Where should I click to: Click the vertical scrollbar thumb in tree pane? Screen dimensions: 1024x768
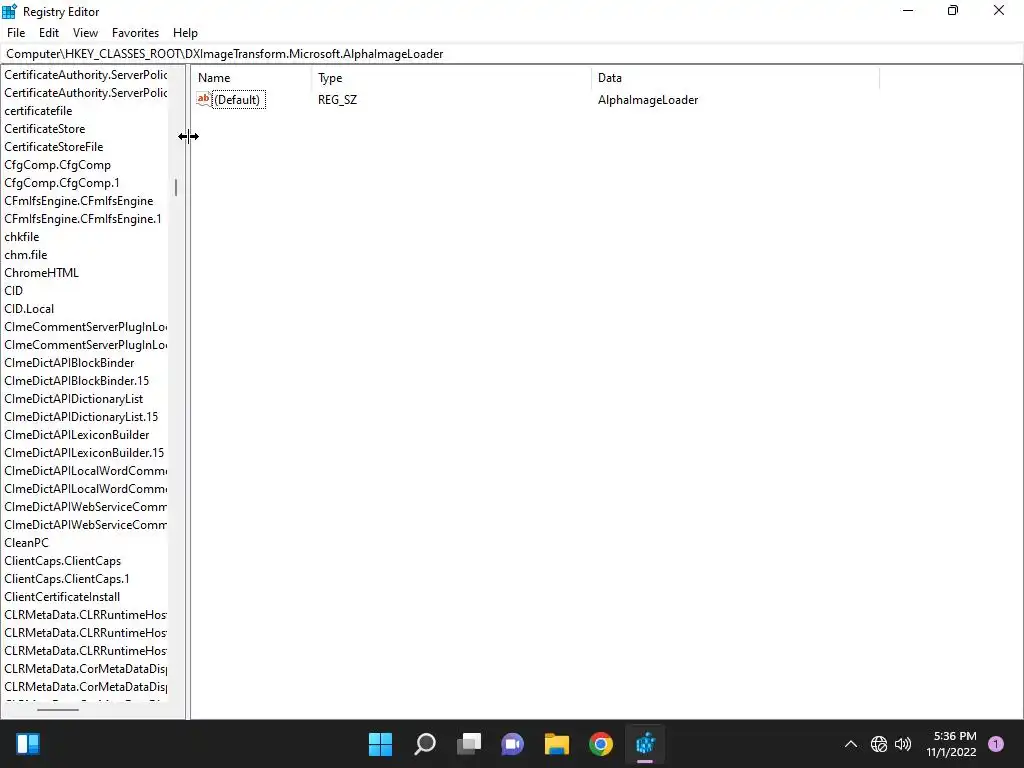(176, 188)
